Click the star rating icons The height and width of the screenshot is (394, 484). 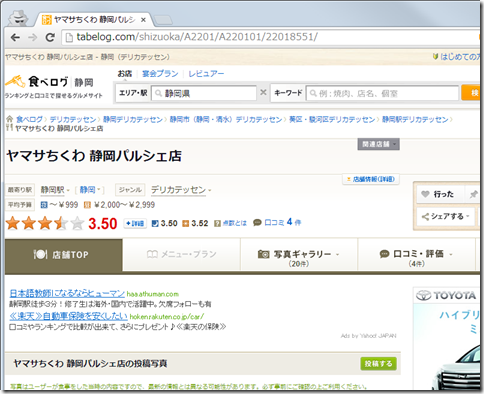(45, 223)
